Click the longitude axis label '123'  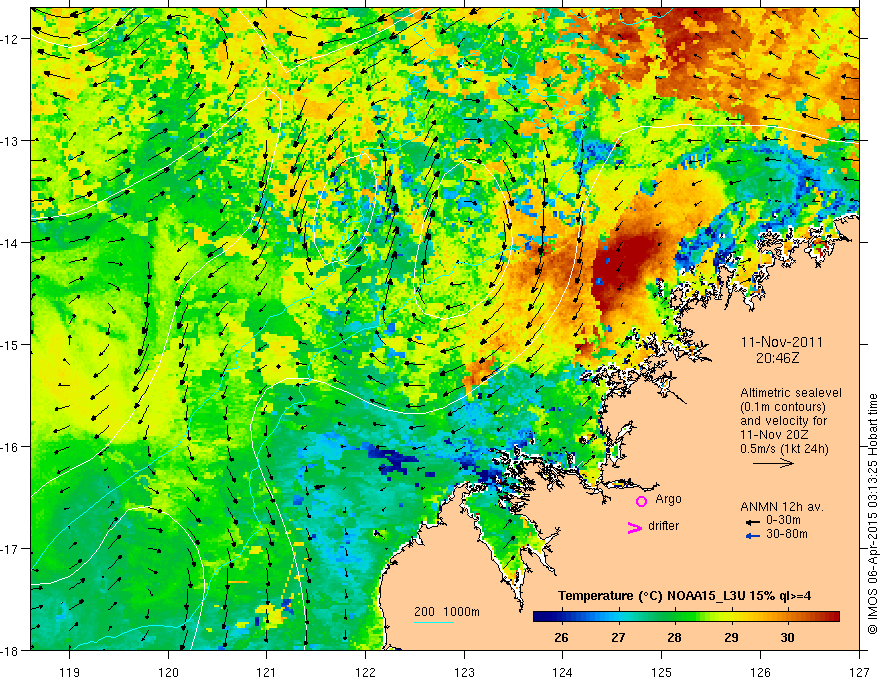(x=464, y=672)
